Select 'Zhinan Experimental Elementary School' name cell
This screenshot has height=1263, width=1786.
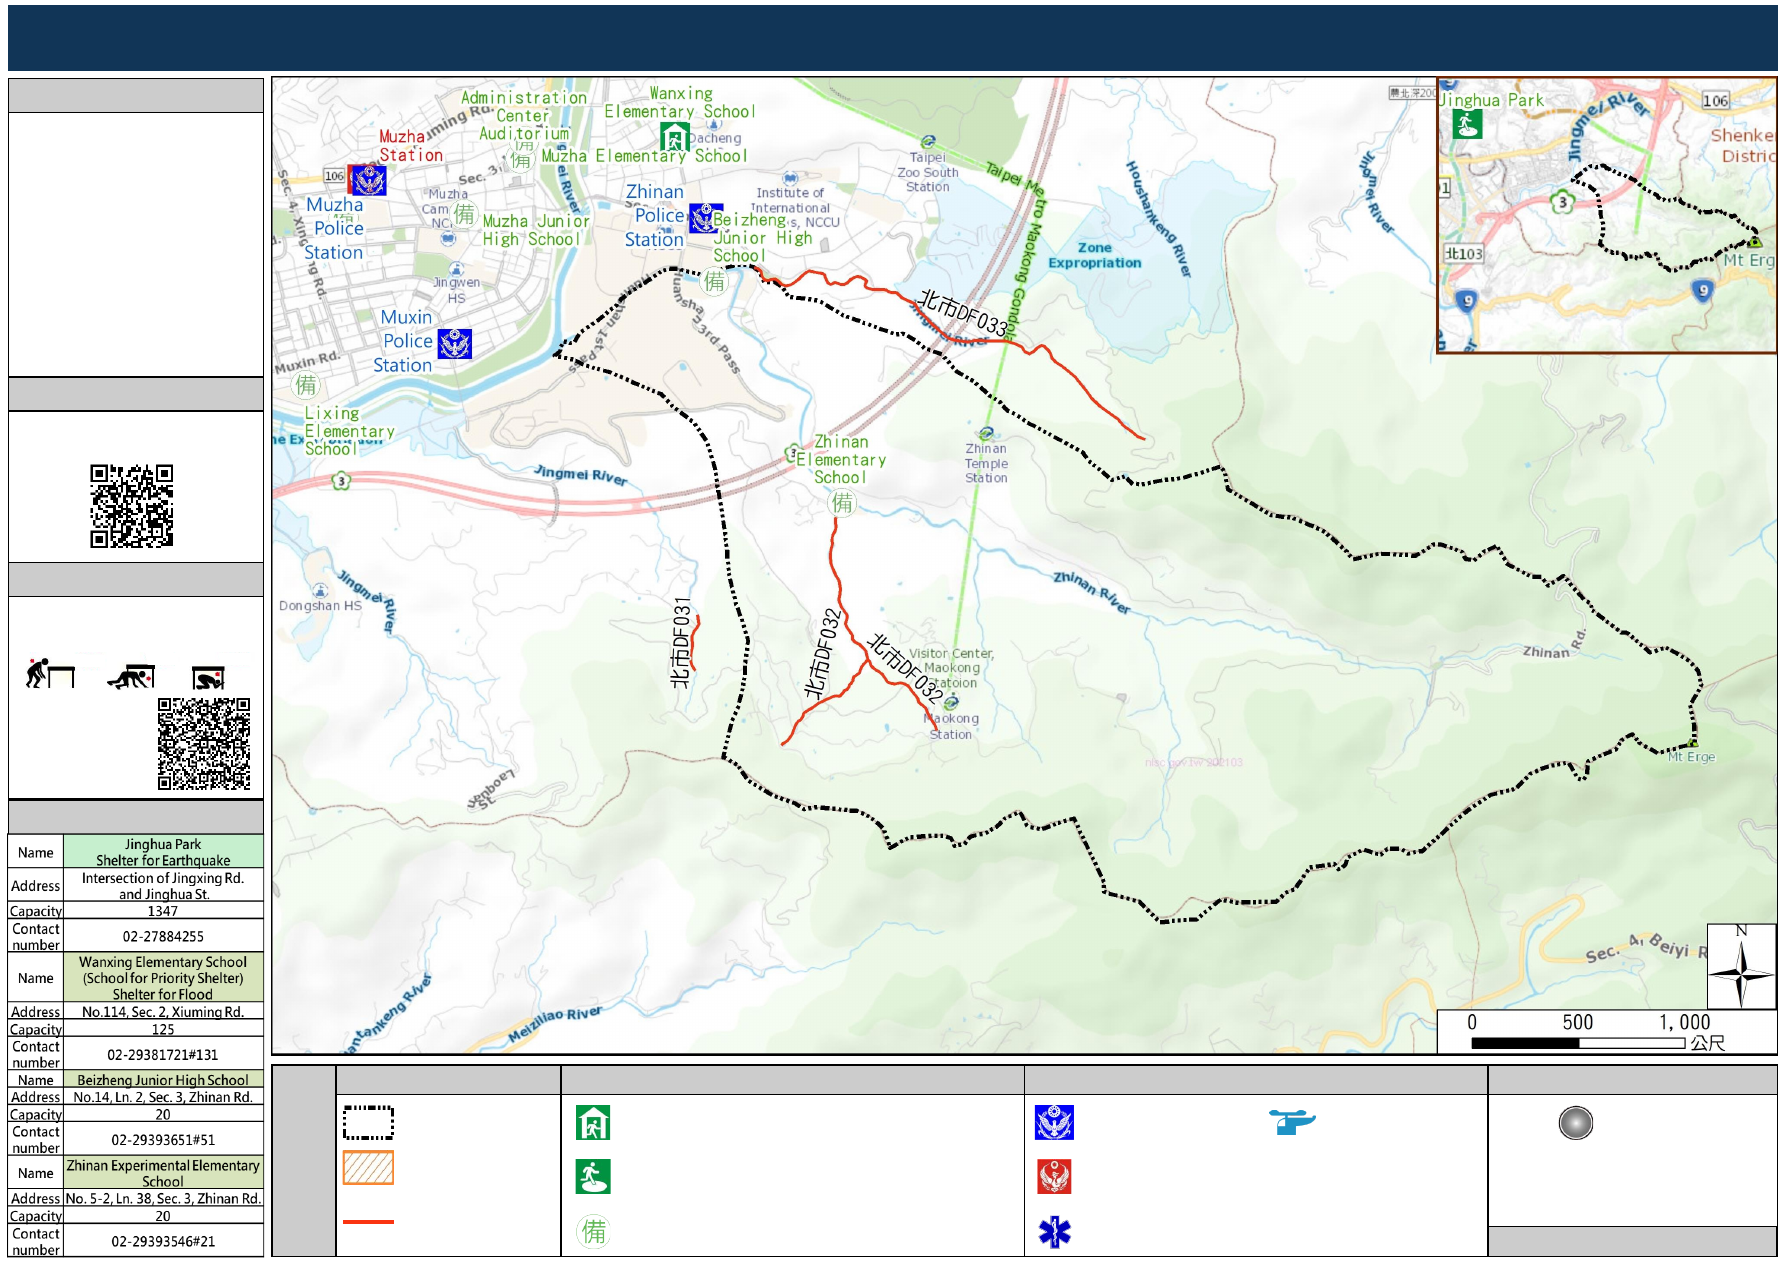[x=163, y=1173]
